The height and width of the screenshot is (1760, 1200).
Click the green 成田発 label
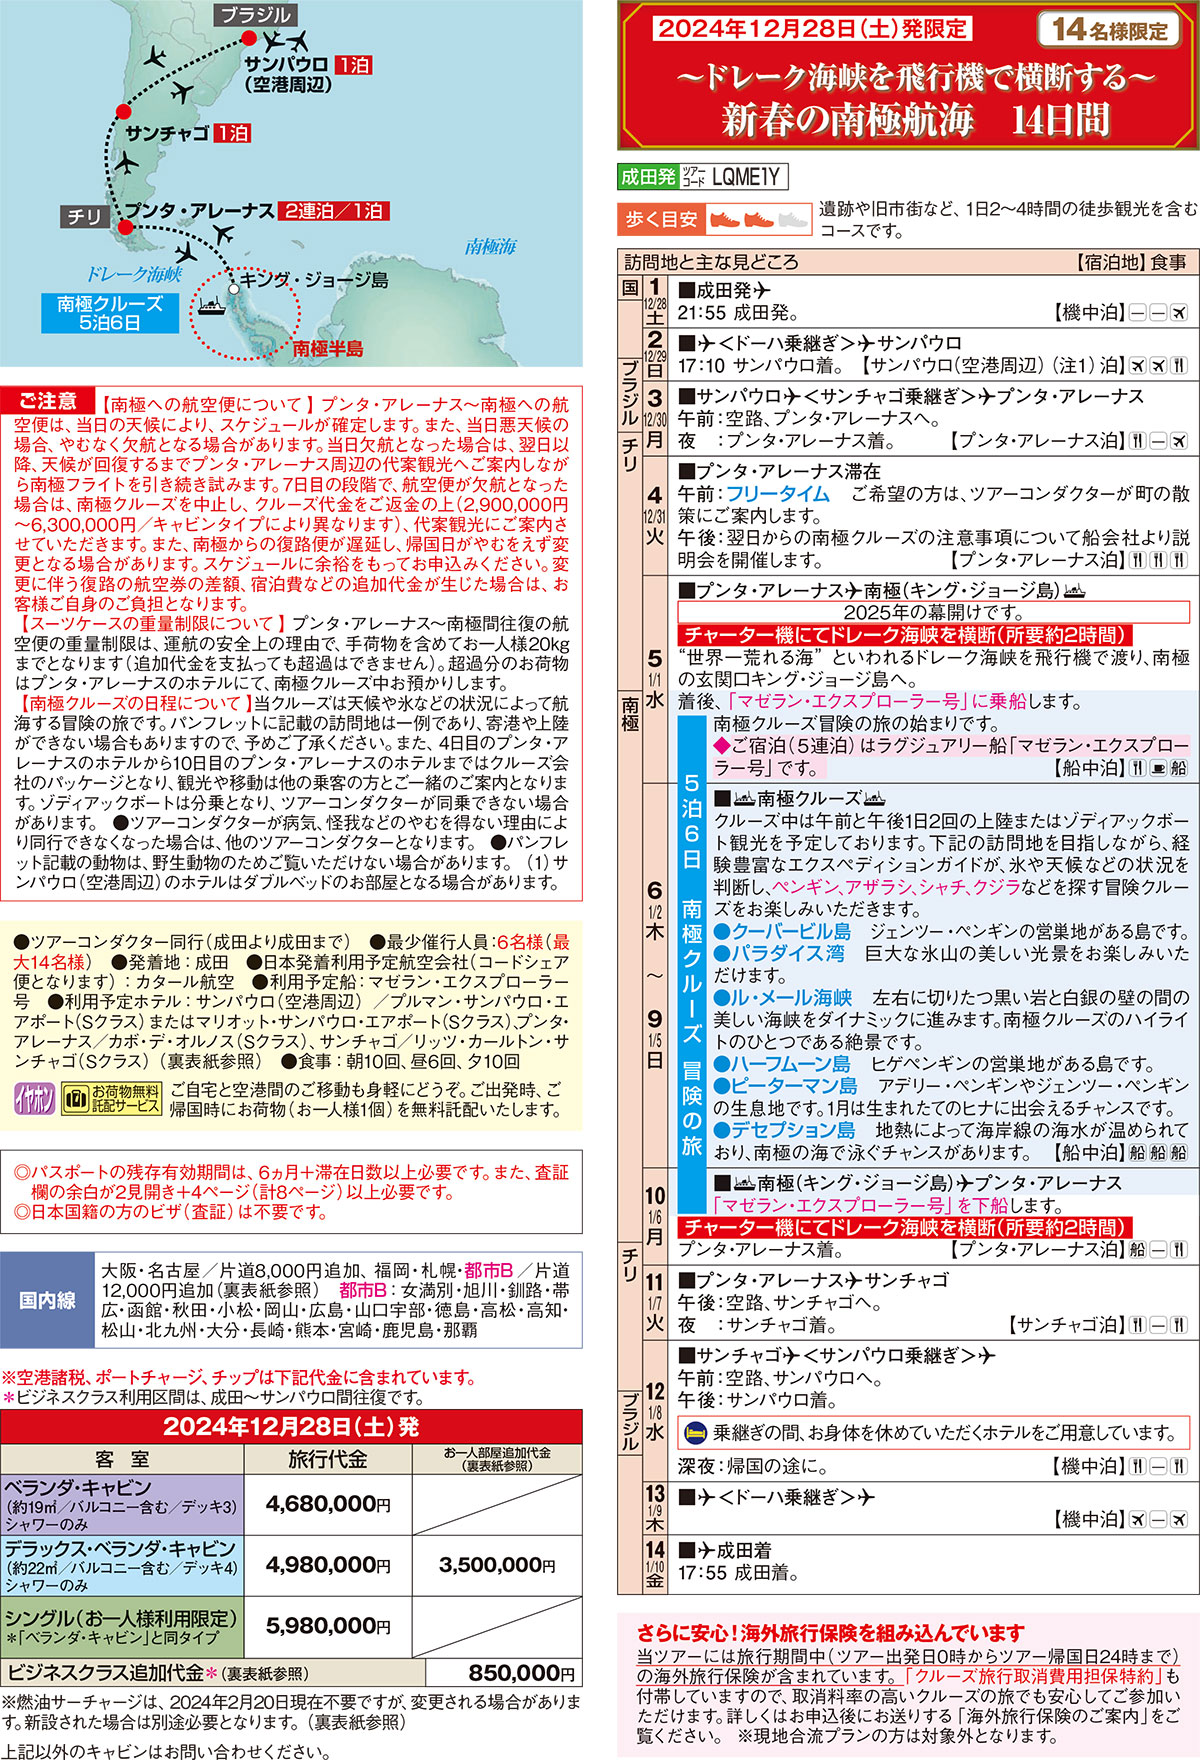click(x=648, y=177)
